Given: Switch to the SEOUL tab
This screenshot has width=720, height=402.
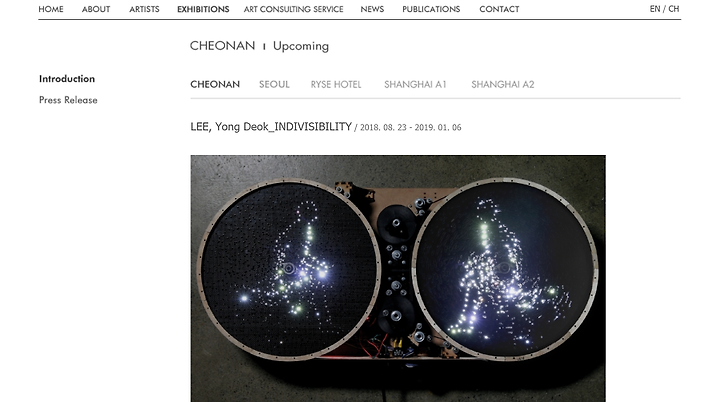Looking at the screenshot, I should pyautogui.click(x=274, y=85).
